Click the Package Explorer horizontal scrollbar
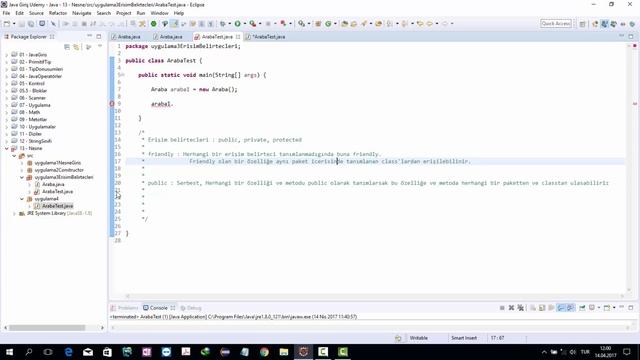640x360 pixels. click(x=47, y=328)
